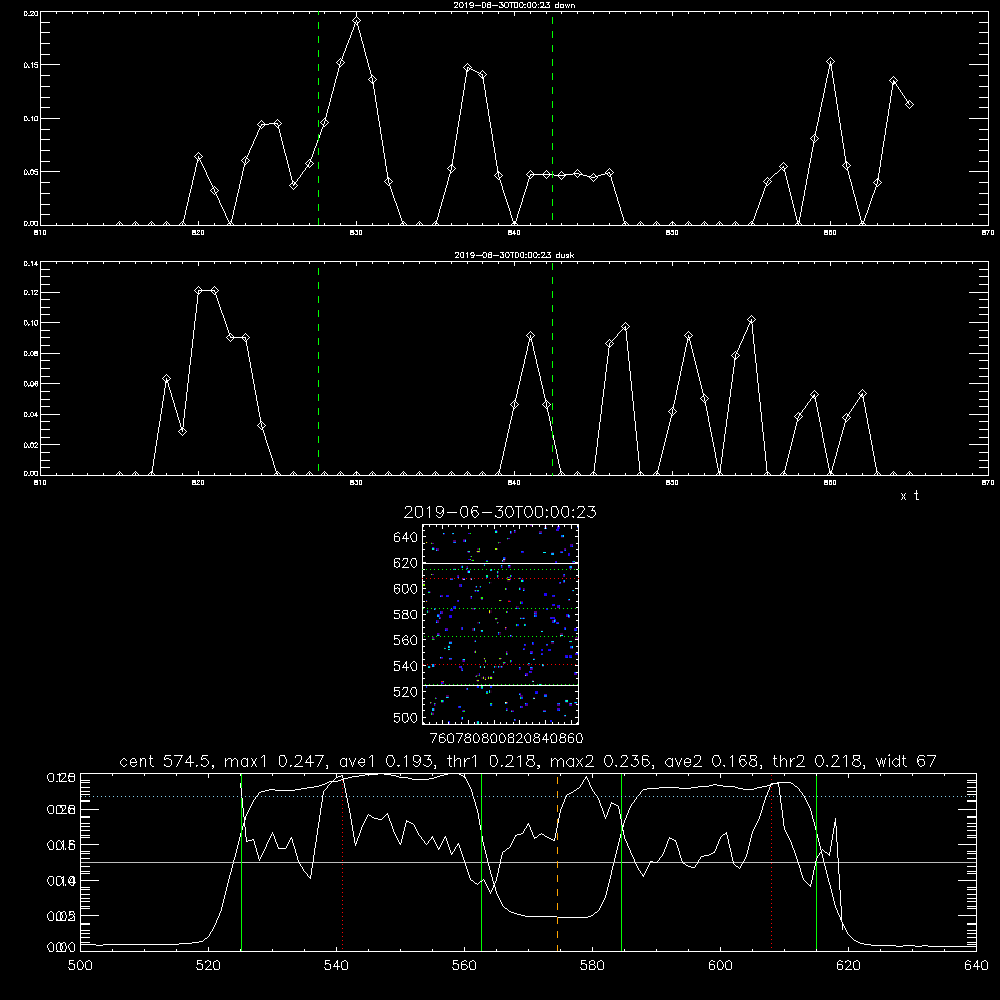Click the orange dashed center line in the bottom plot
1000x1000 pixels.
point(557,862)
